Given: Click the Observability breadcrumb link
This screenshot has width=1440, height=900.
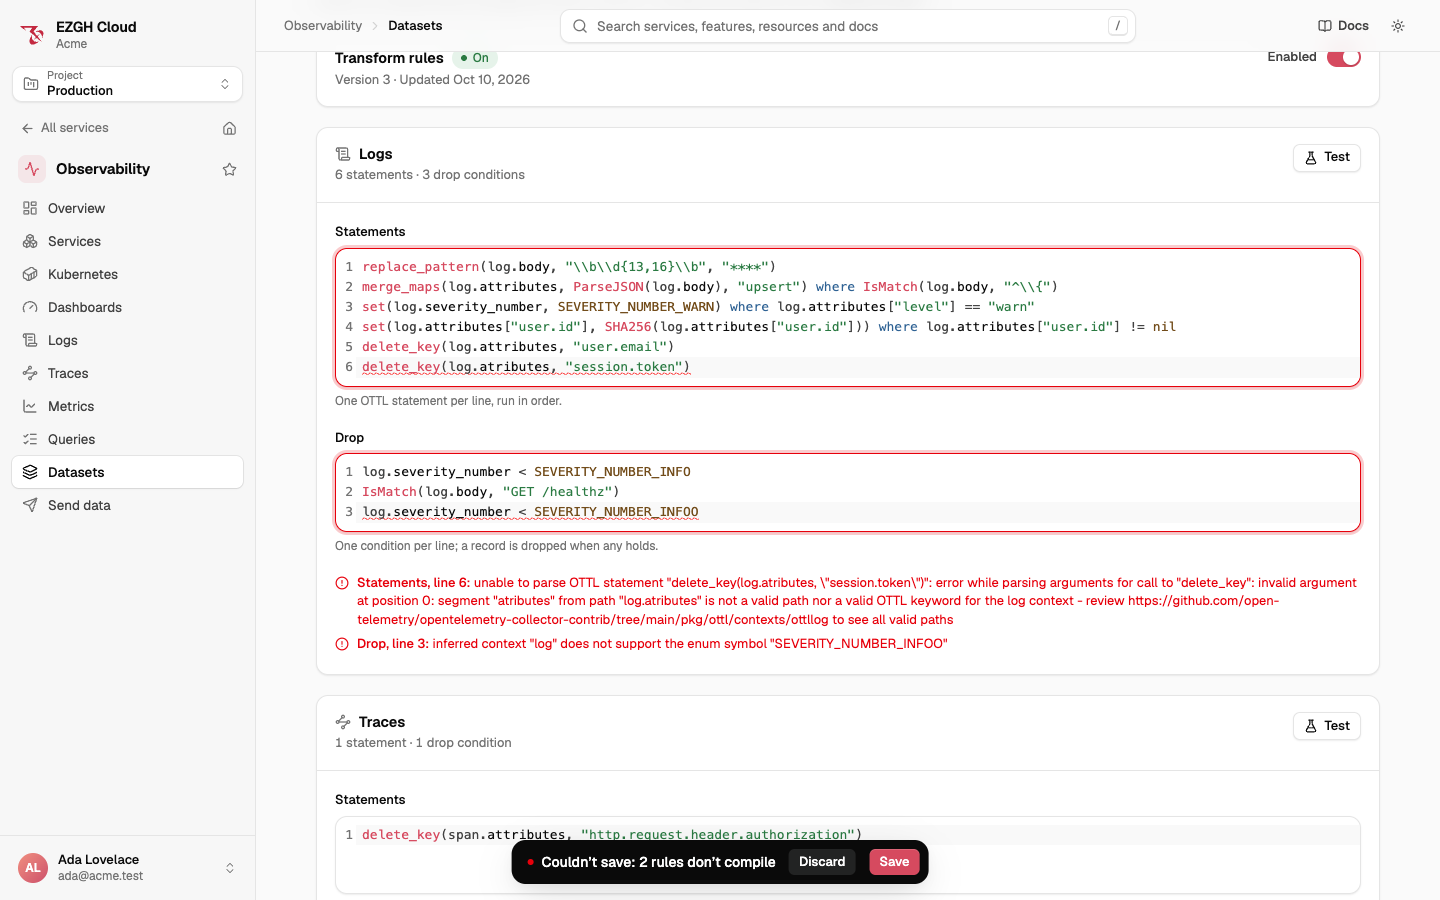Looking at the screenshot, I should [323, 26].
